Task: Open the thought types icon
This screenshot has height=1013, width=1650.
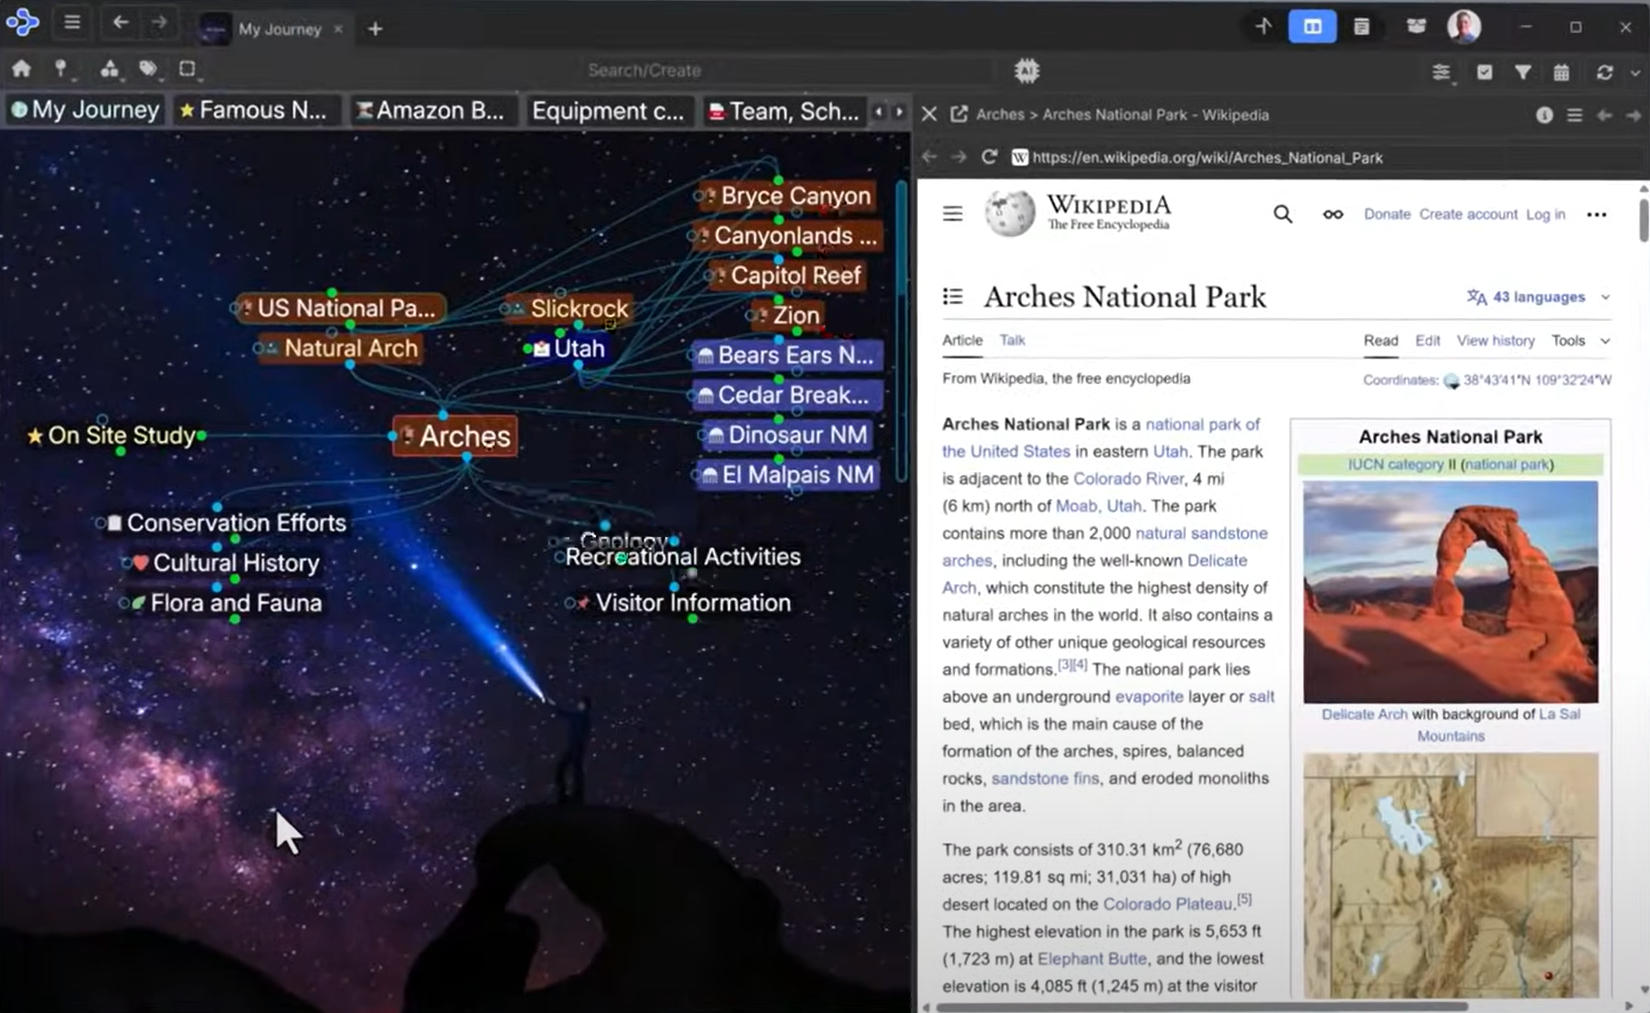Action: pyautogui.click(x=109, y=69)
